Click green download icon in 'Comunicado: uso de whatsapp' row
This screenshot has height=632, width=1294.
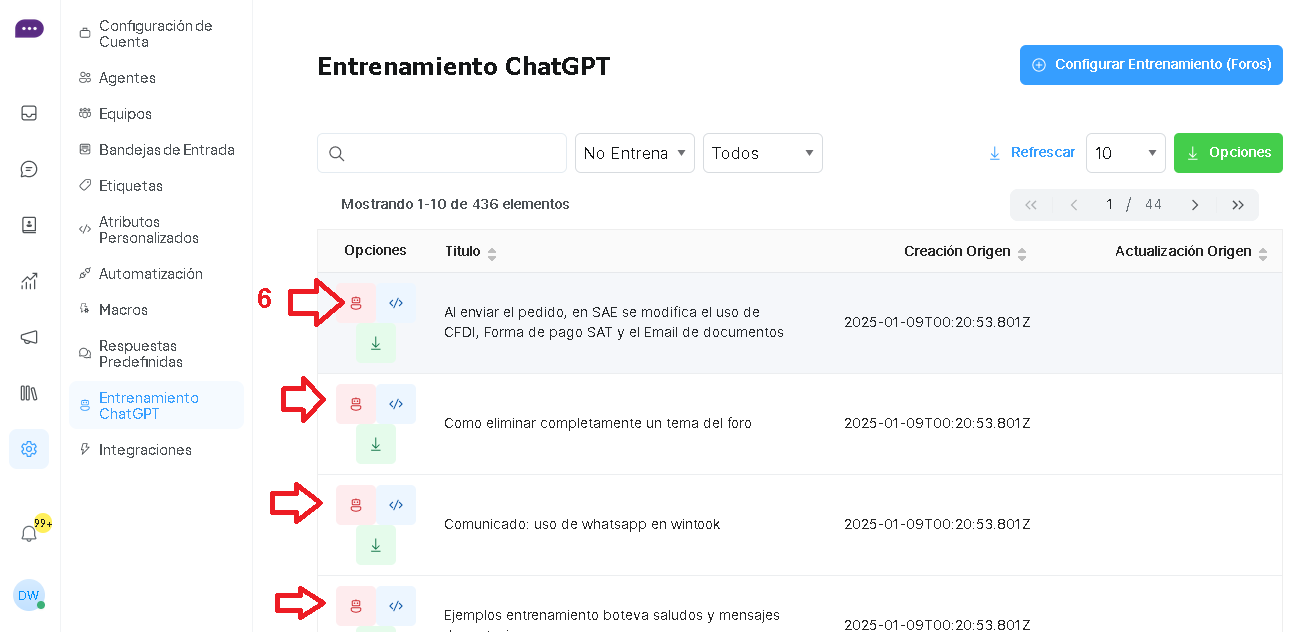click(376, 545)
